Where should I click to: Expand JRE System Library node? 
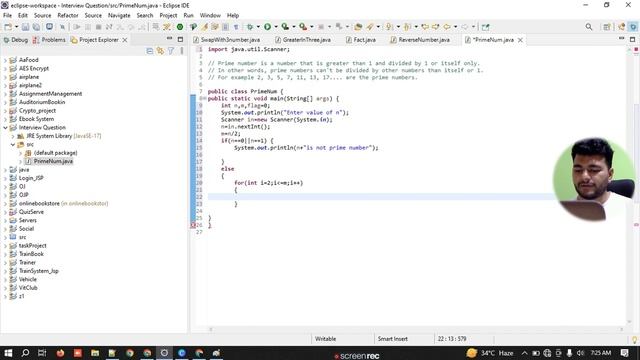[13, 136]
